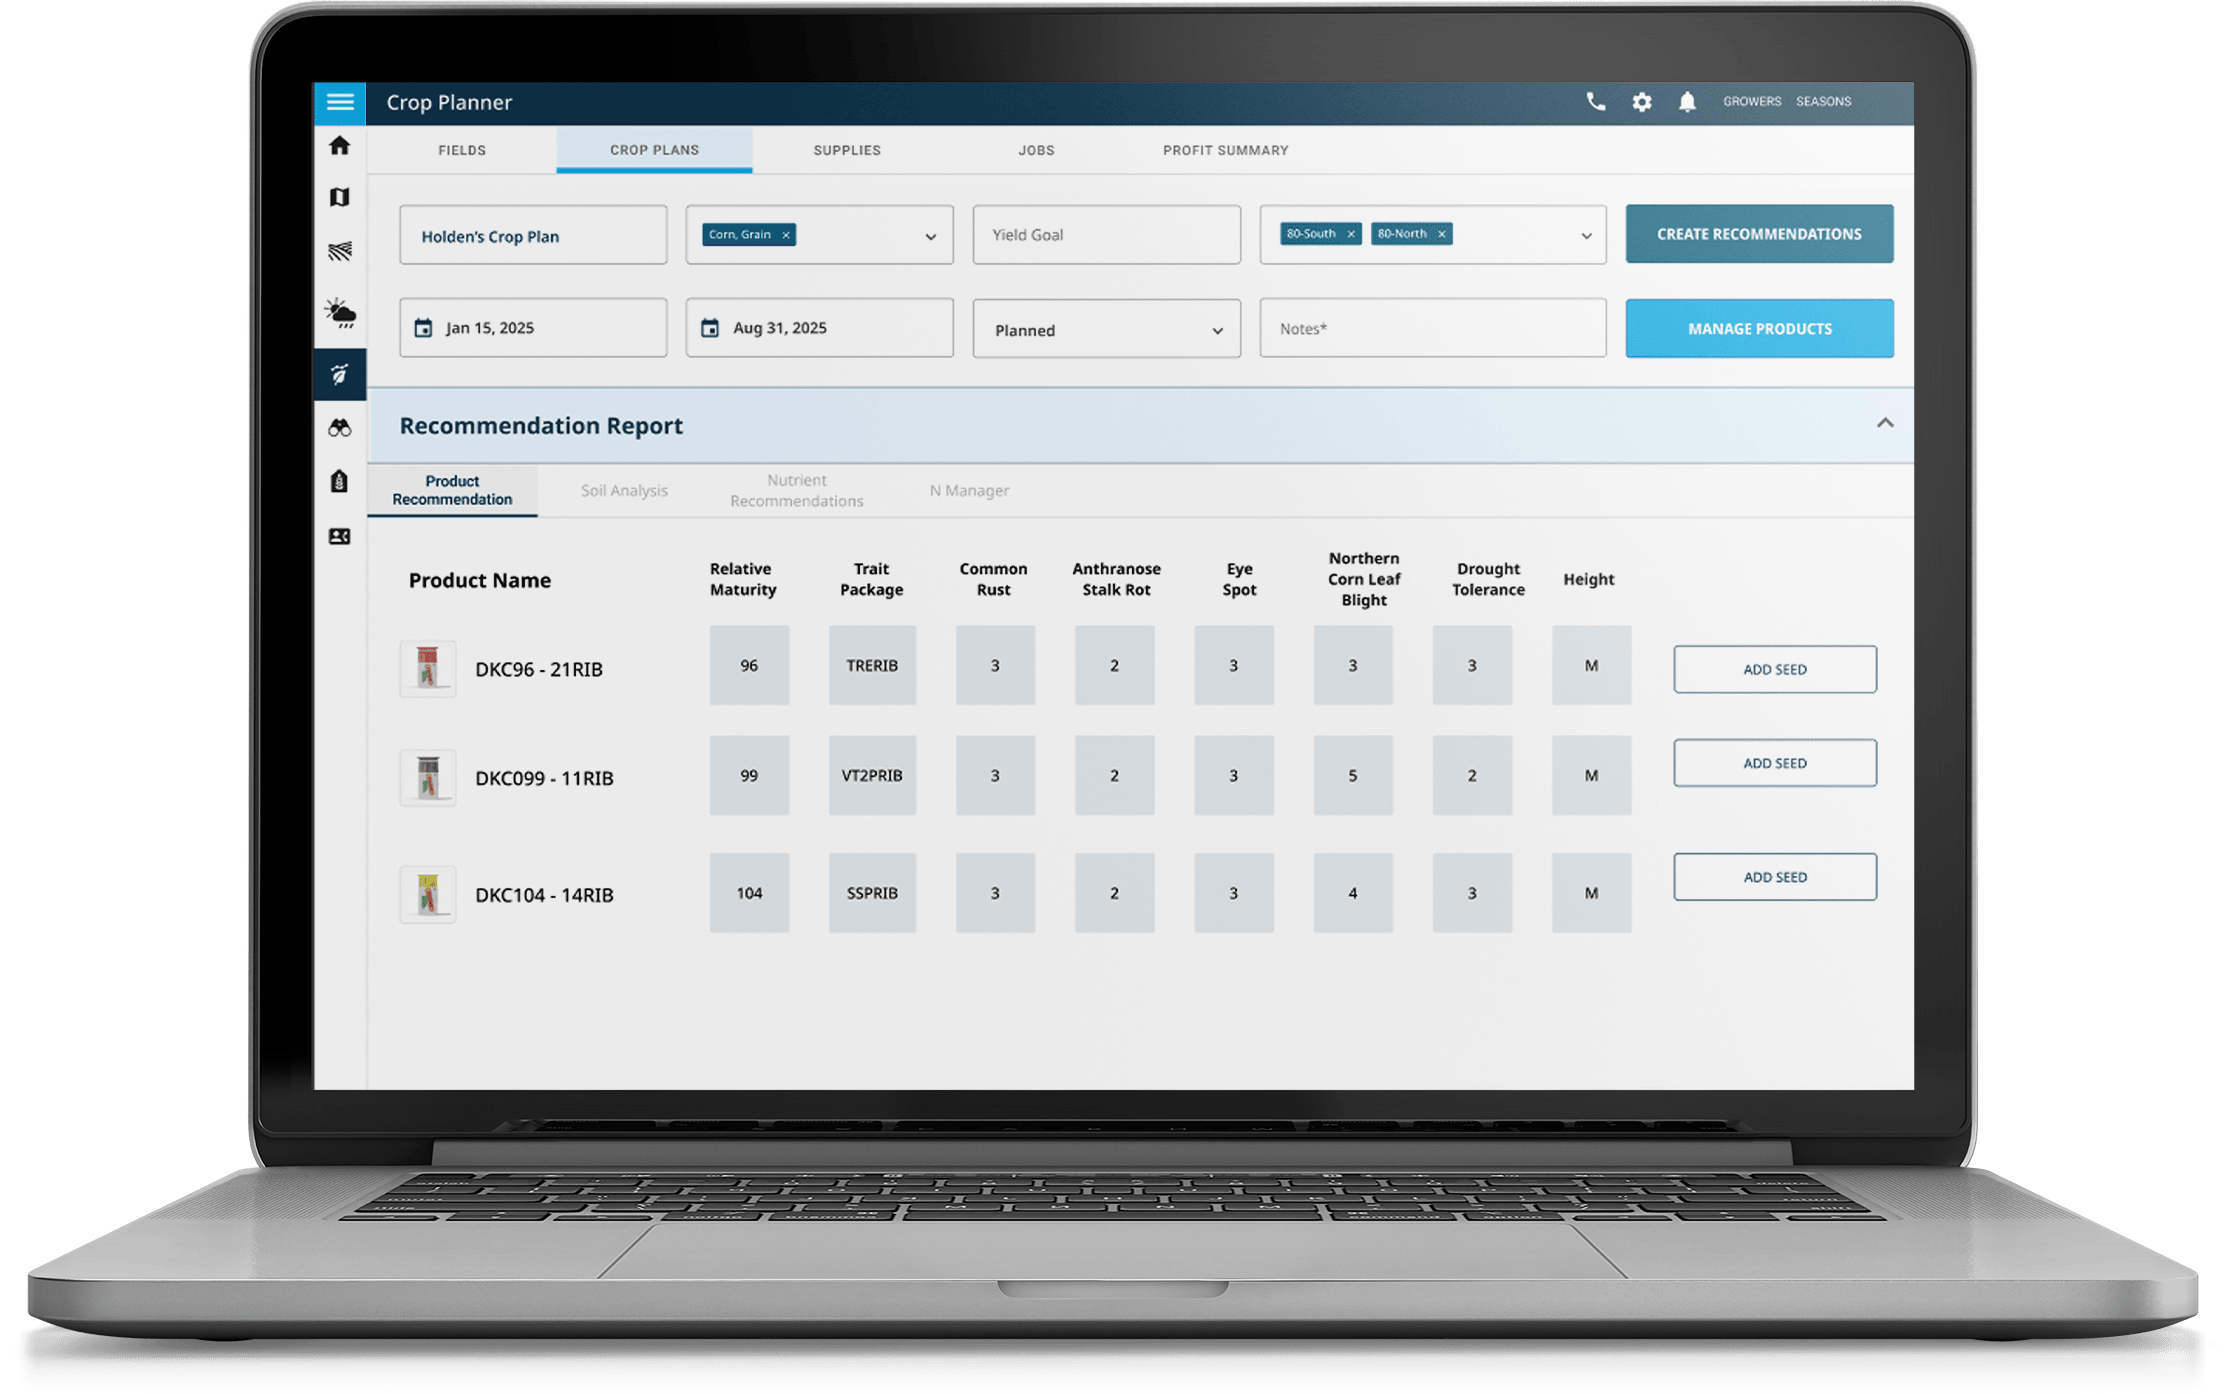Collapse the Recommendation Report section
2227x1394 pixels.
tap(1885, 423)
